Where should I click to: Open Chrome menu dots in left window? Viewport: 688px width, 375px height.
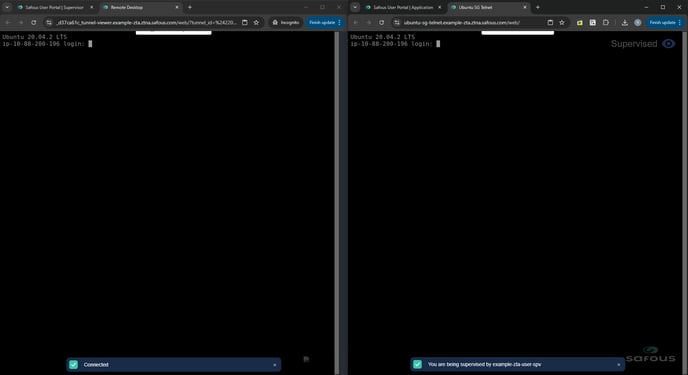(340, 22)
